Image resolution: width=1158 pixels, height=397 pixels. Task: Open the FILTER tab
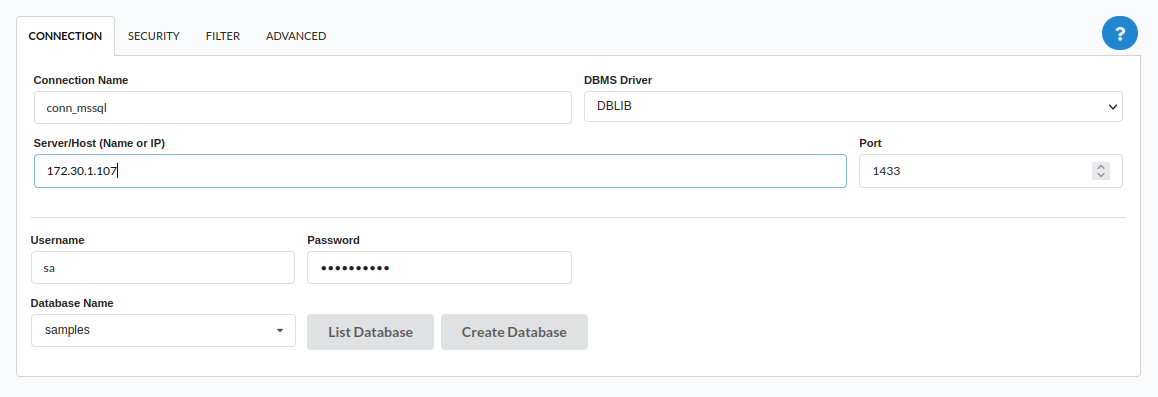[x=223, y=36]
